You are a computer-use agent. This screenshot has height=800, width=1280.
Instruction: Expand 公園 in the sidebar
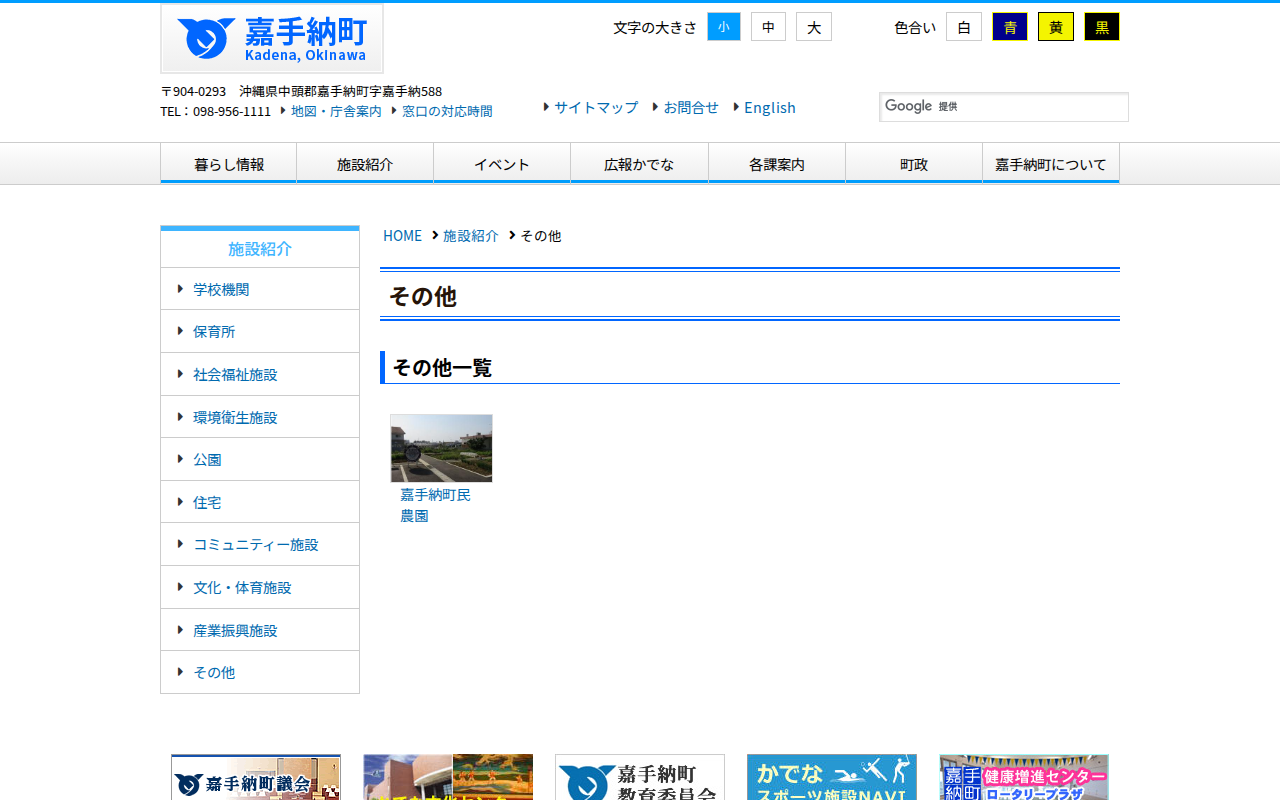coord(207,459)
